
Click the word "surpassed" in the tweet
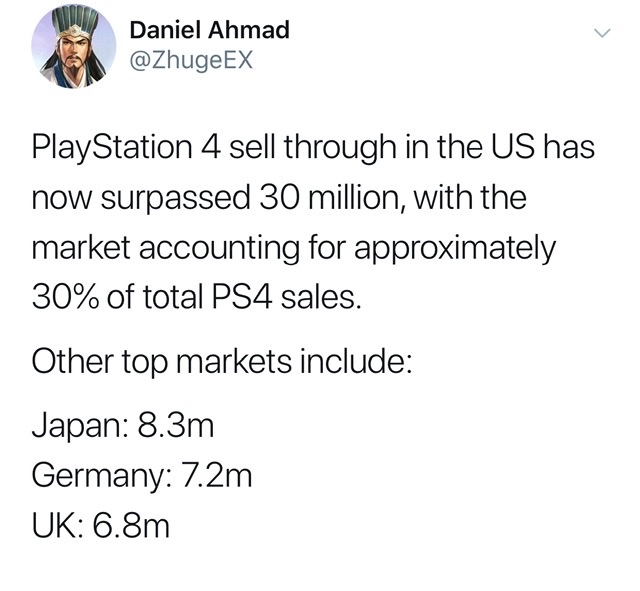click(x=176, y=198)
